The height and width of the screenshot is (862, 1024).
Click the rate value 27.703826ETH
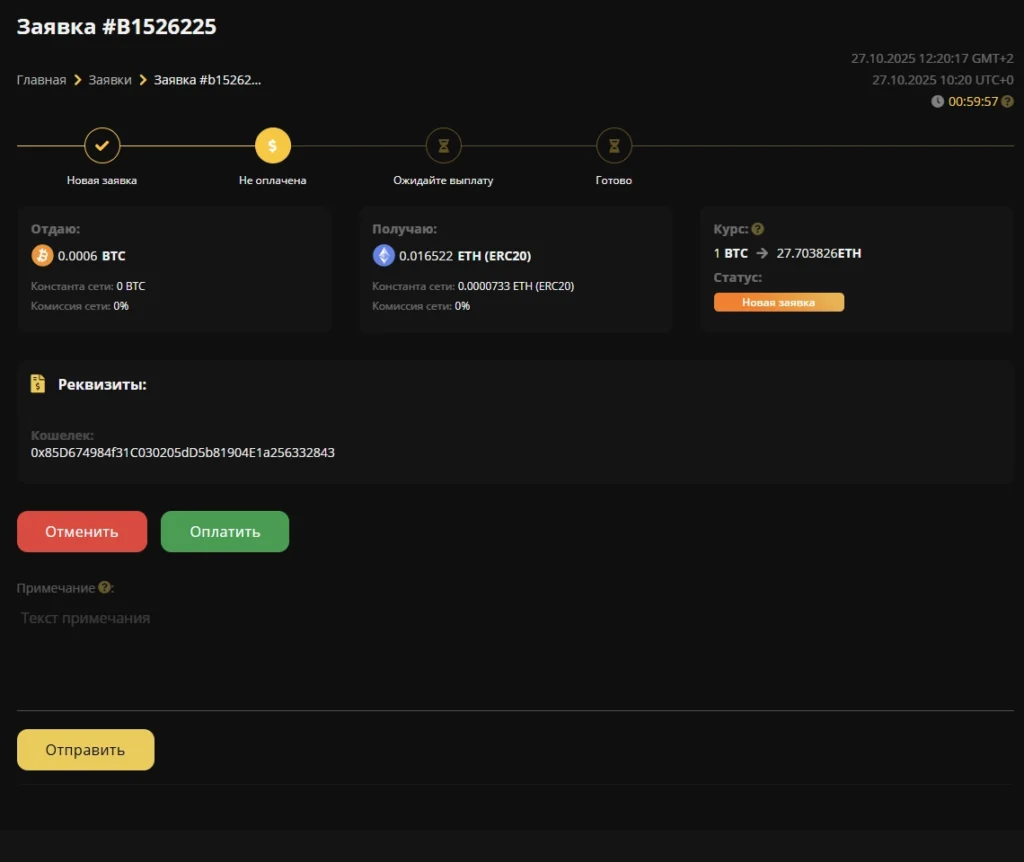[819, 253]
